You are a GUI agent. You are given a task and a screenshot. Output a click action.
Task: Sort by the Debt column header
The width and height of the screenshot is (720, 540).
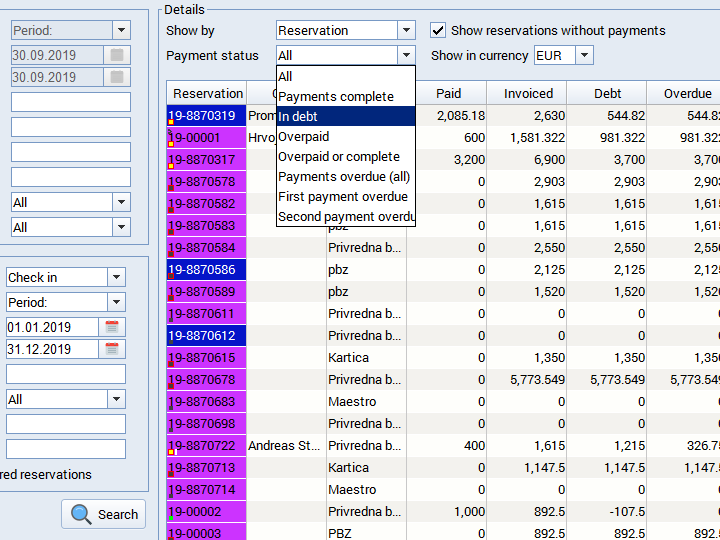click(607, 93)
